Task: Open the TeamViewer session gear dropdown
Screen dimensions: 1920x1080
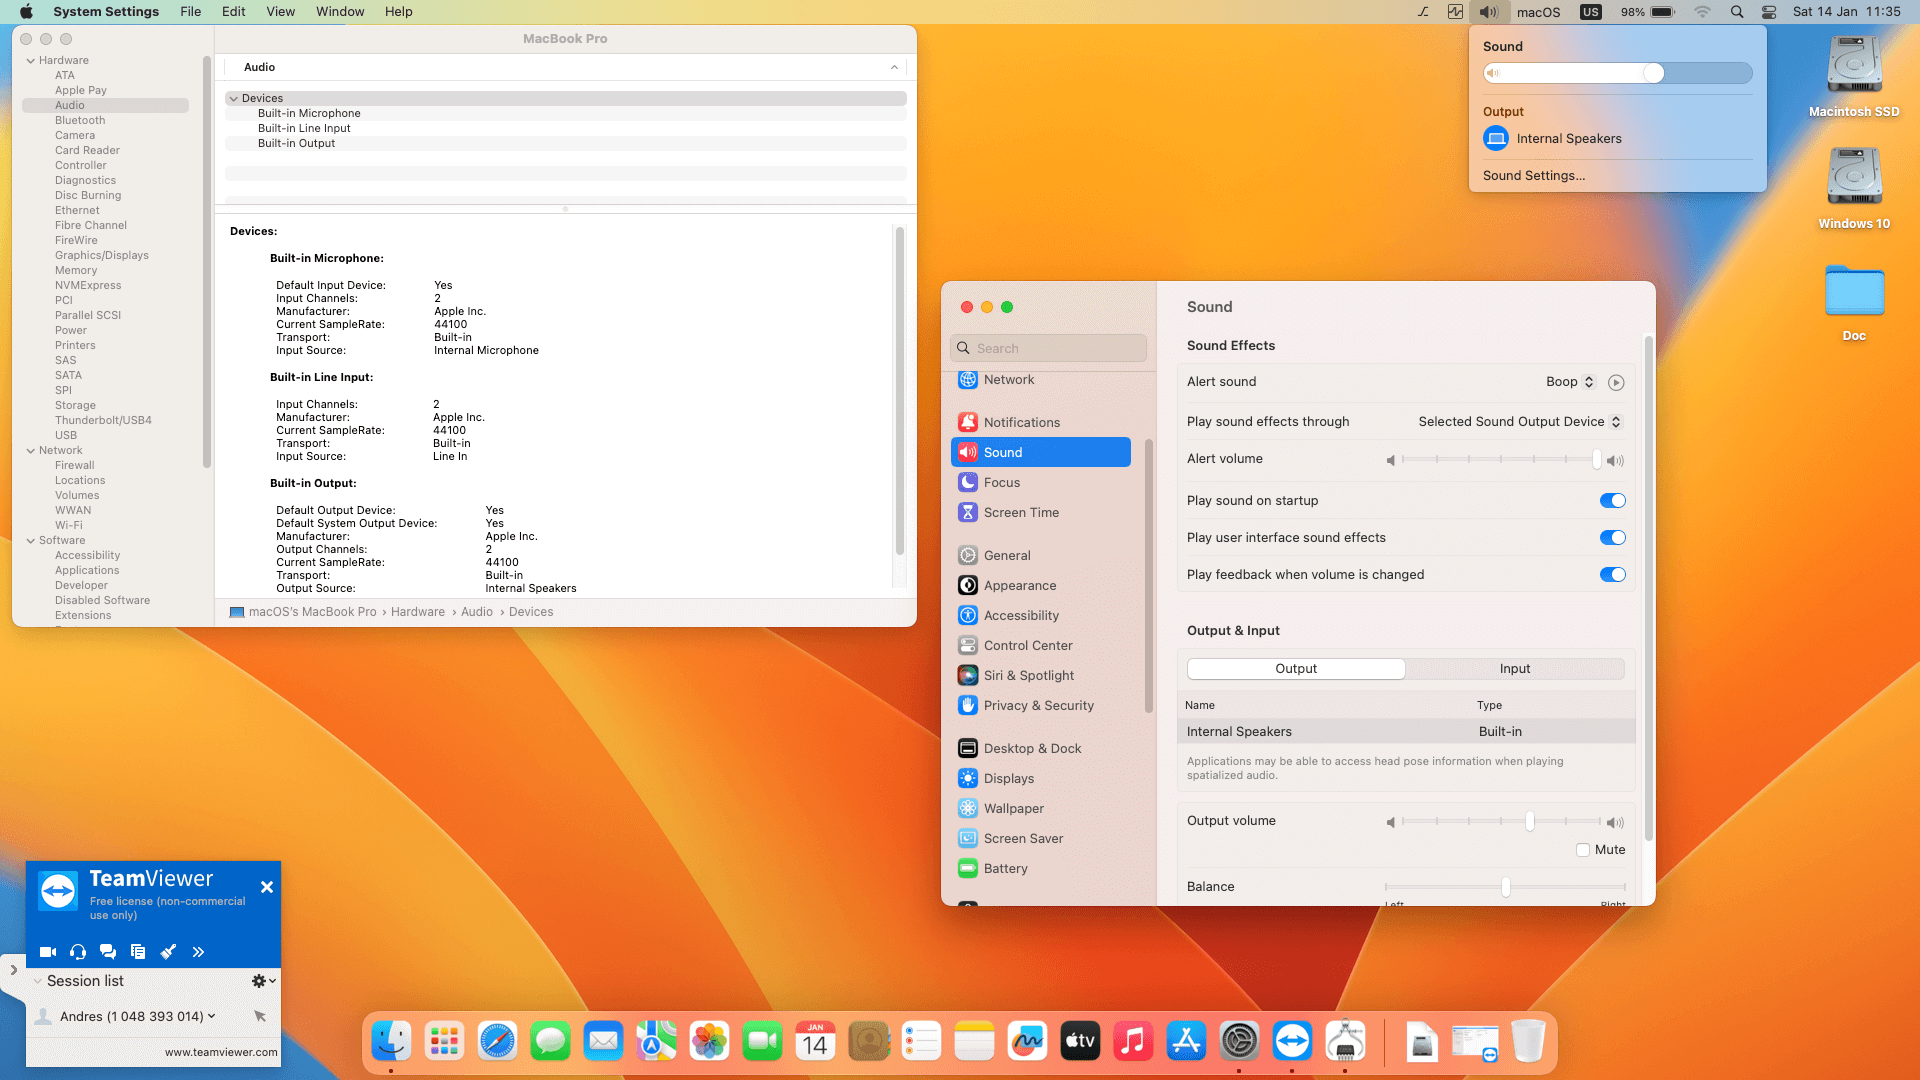Action: click(263, 981)
